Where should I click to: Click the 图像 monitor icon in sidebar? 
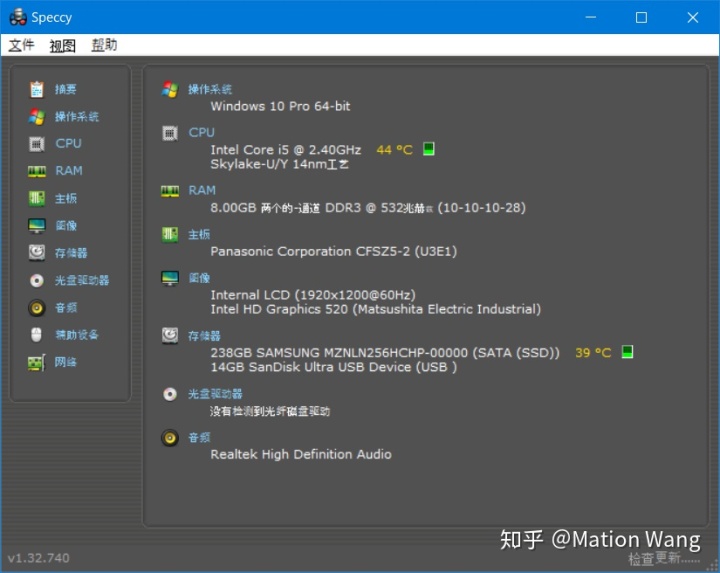(37, 225)
